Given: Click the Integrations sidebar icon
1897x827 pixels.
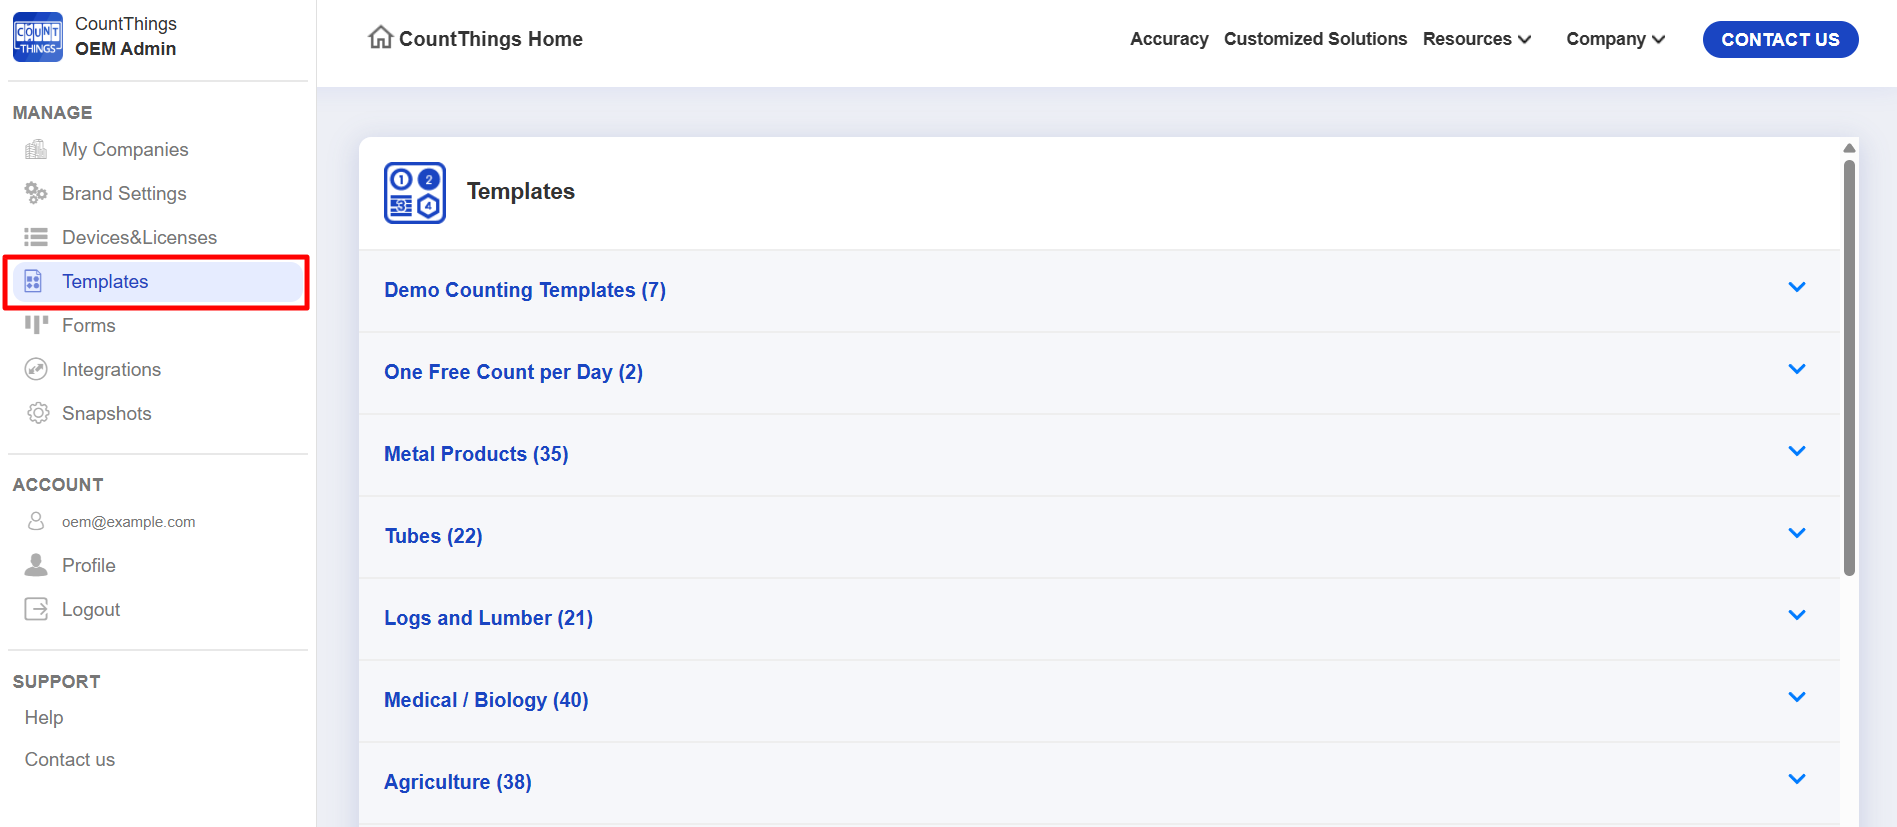Looking at the screenshot, I should click(x=36, y=369).
